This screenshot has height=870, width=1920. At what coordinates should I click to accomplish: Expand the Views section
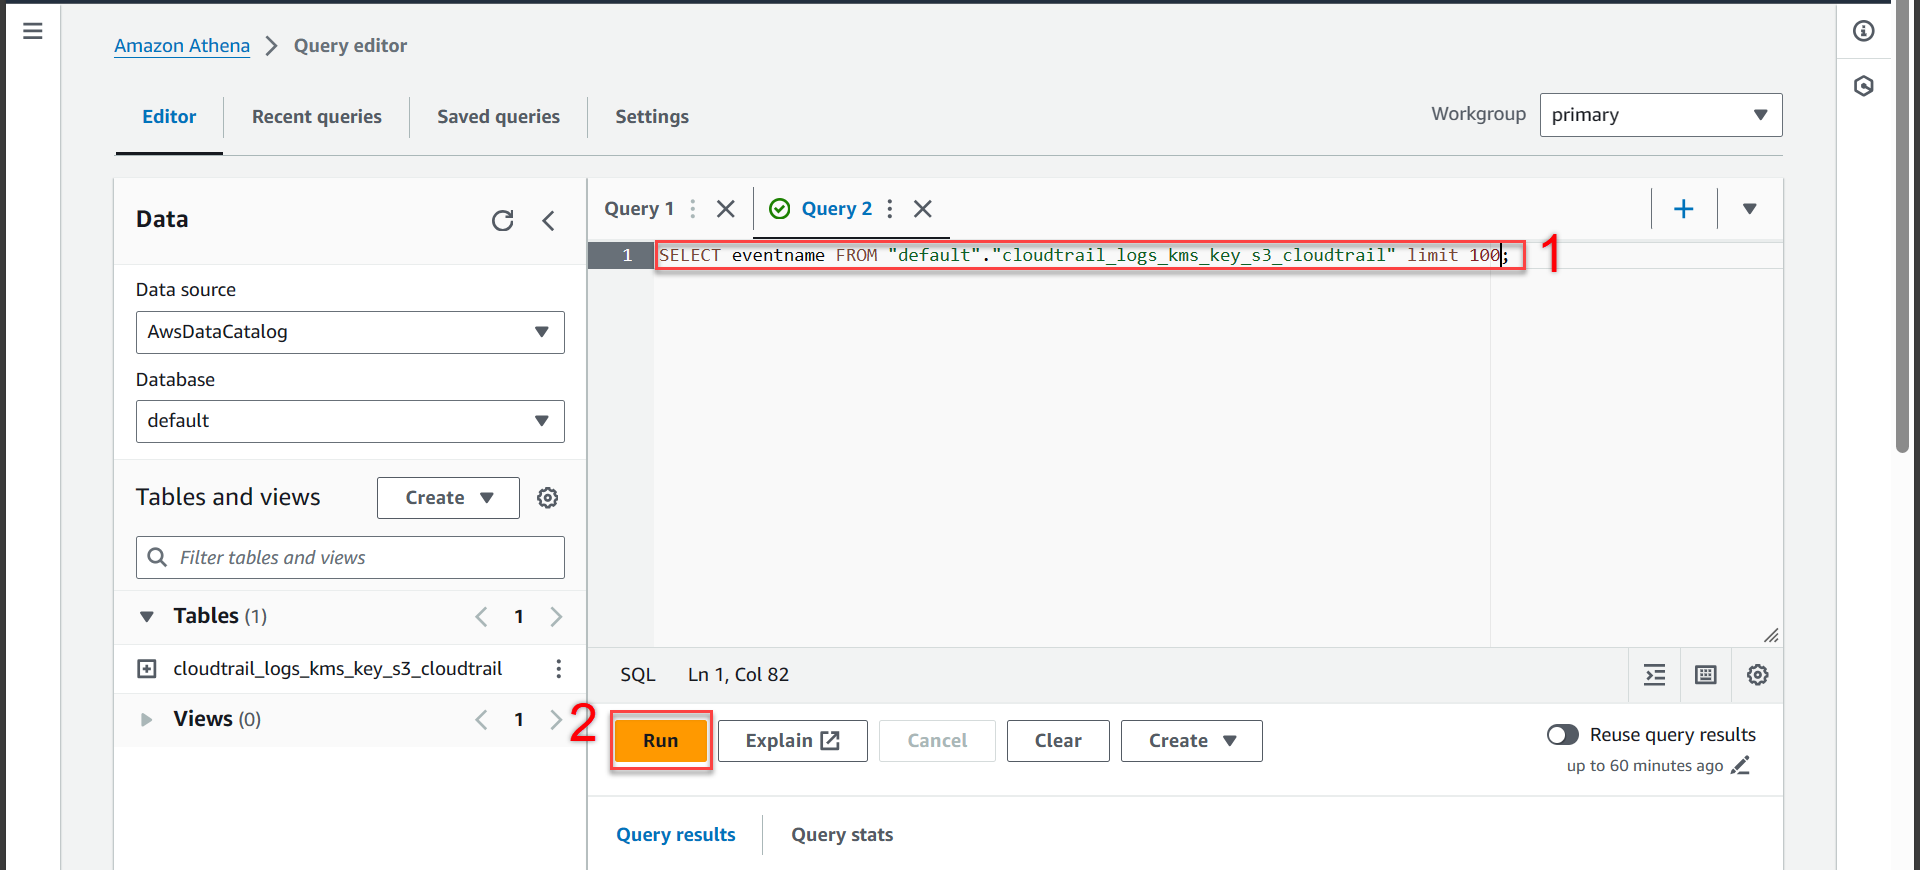[x=147, y=720]
